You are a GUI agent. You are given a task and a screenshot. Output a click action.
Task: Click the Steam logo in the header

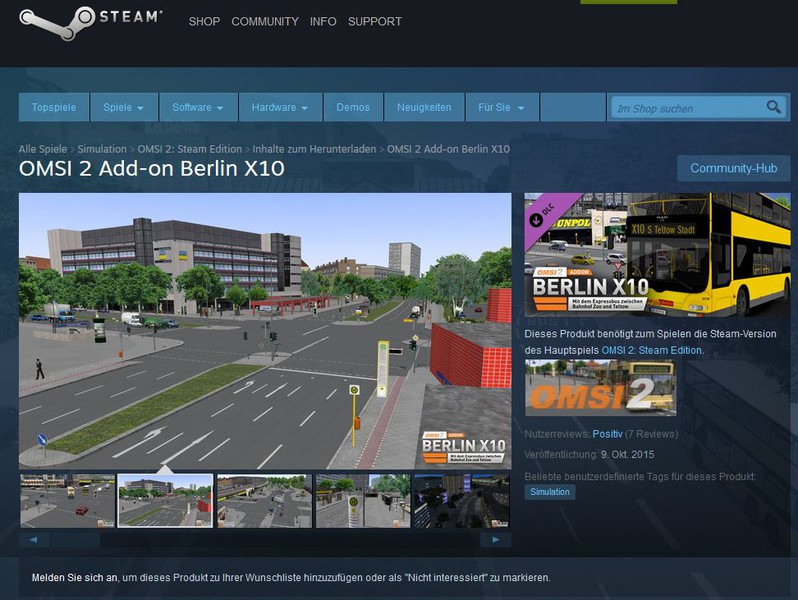[91, 22]
